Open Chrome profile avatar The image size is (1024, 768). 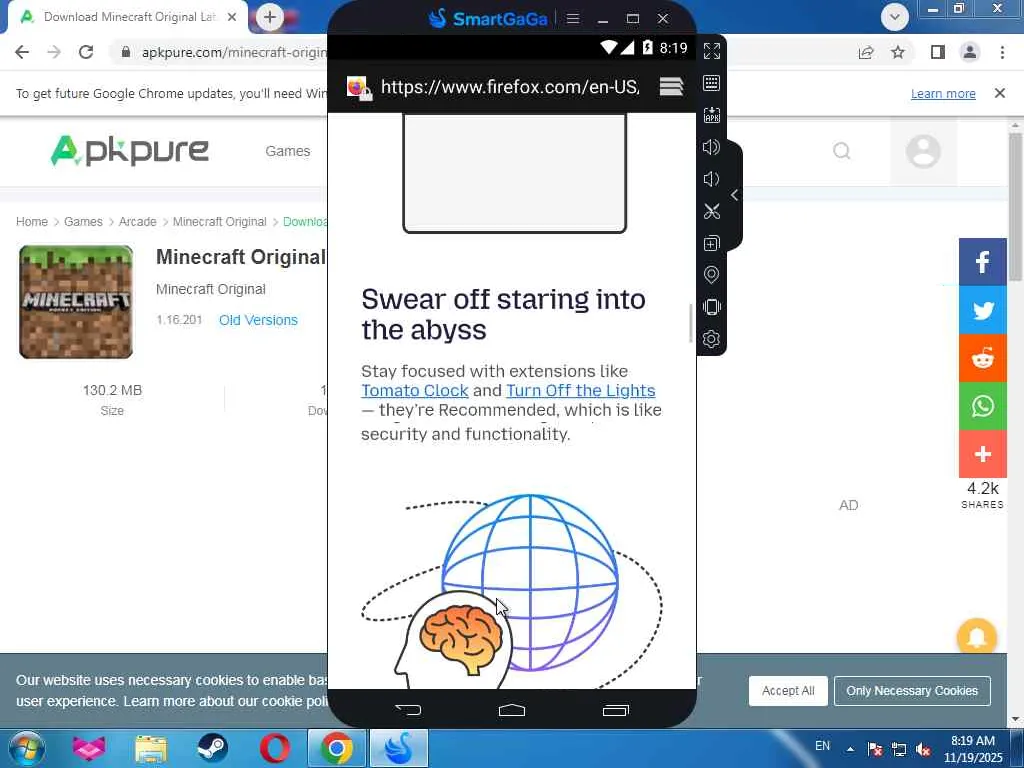coord(970,52)
